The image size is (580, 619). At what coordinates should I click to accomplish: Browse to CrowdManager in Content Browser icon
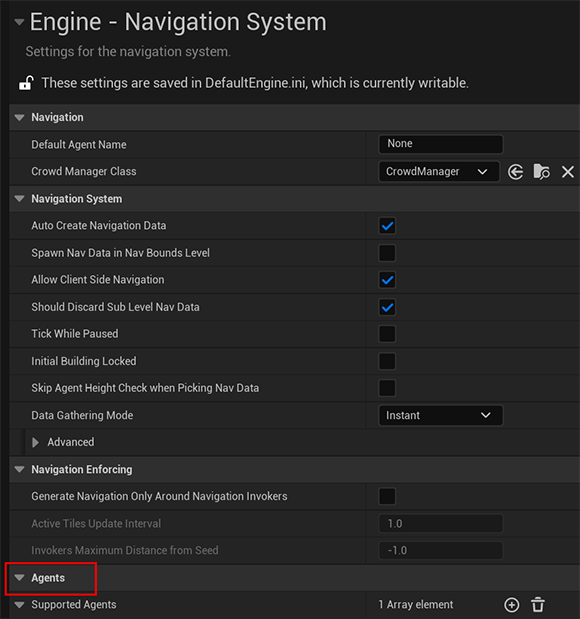541,172
